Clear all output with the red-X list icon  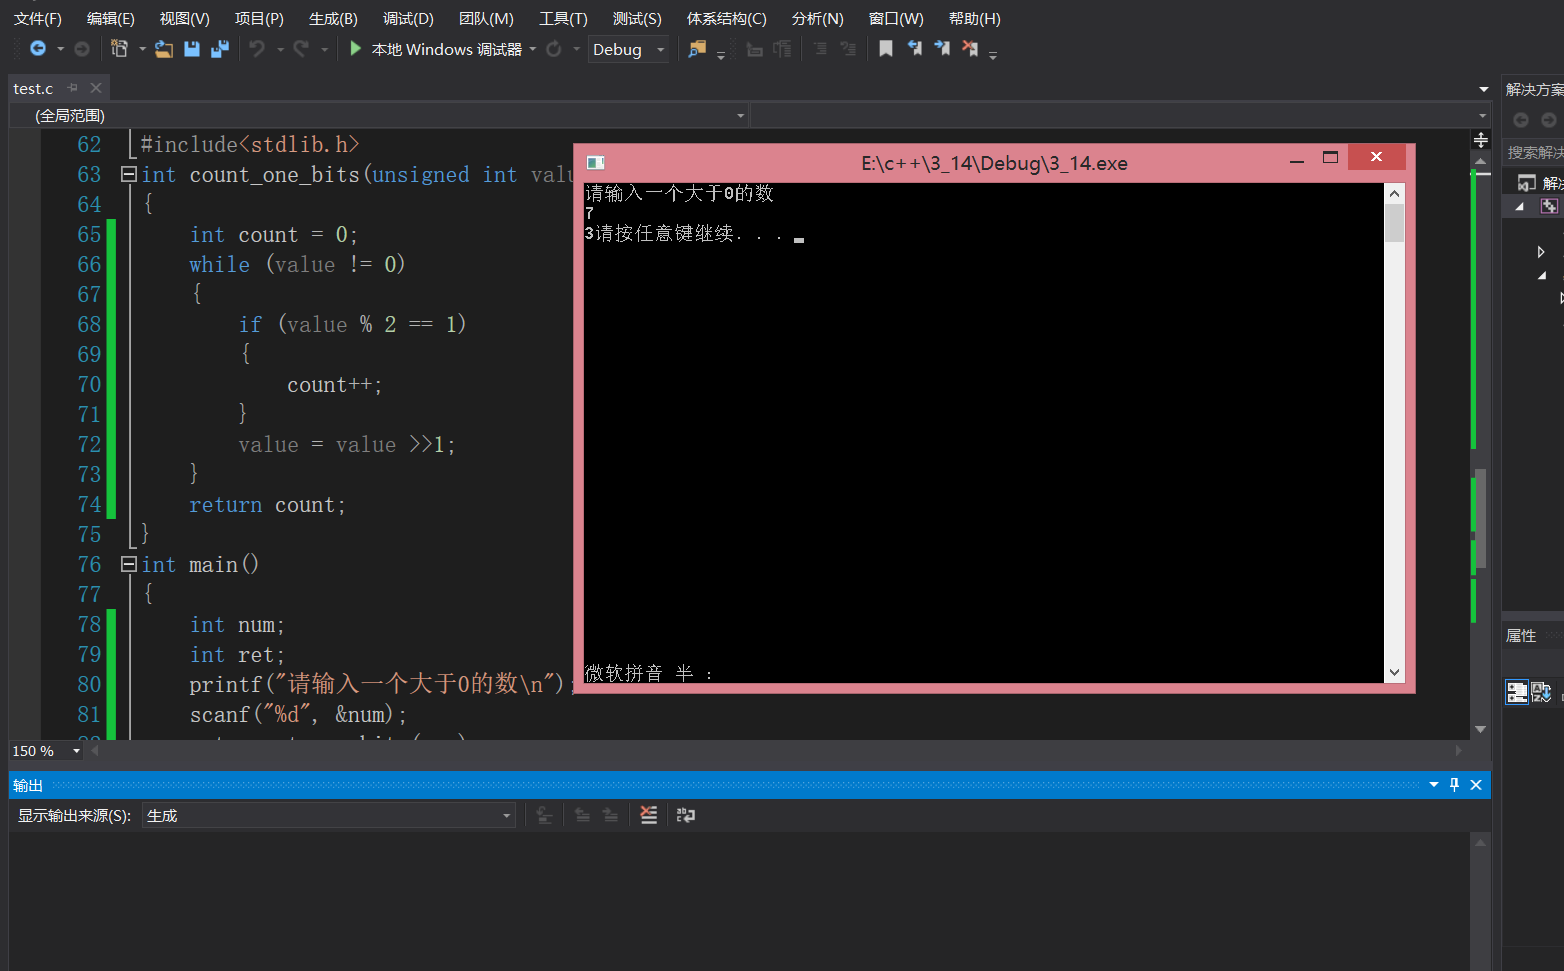649,815
